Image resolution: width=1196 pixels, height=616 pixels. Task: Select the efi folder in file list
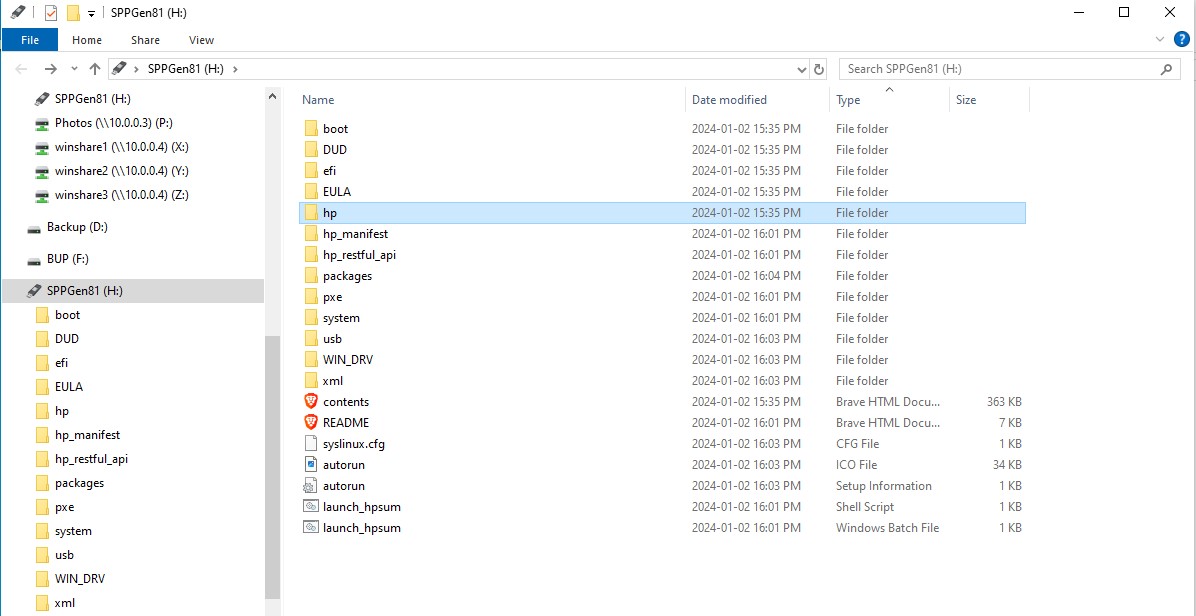pos(662,171)
